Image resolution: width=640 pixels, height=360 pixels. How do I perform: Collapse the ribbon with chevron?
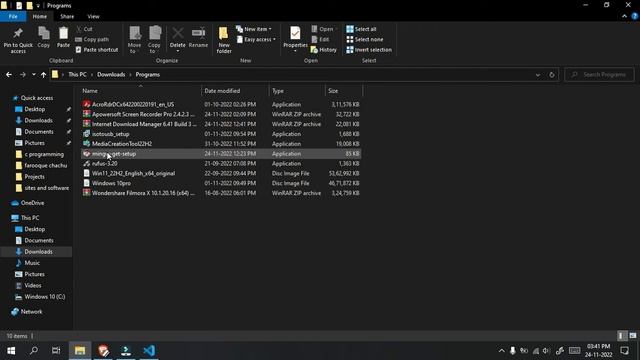pos(624,16)
